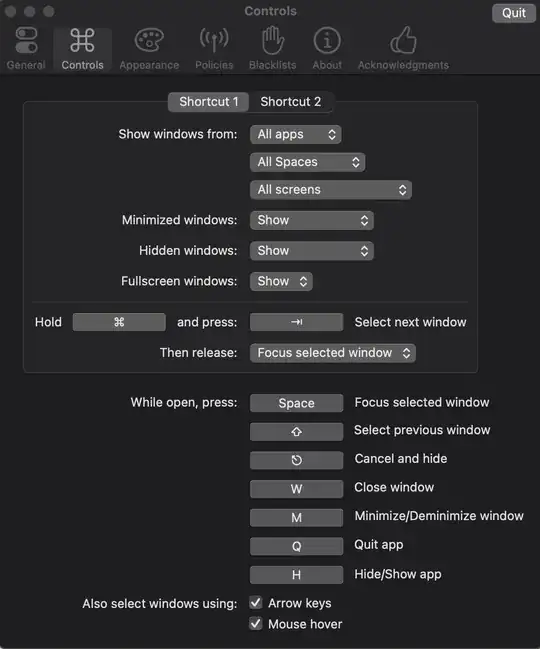Click the Space shortcut field
Viewport: 540px width, 649px height.
296,403
